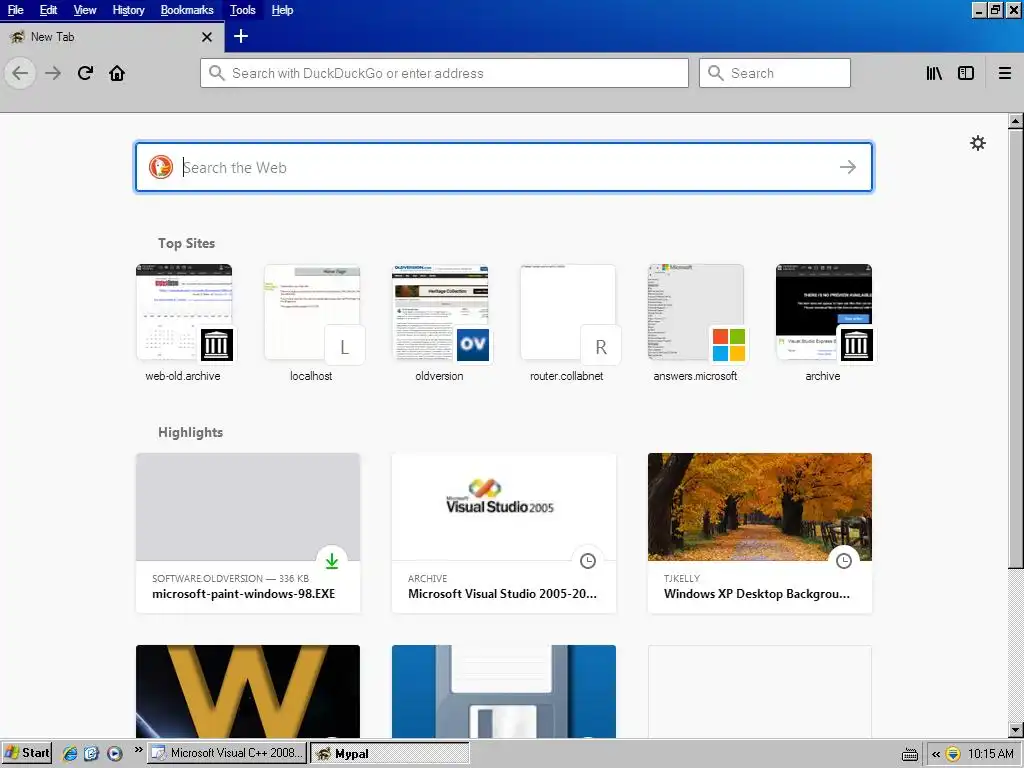Click the forward navigation arrow
Screen dimensions: 1024x768
click(x=53, y=73)
